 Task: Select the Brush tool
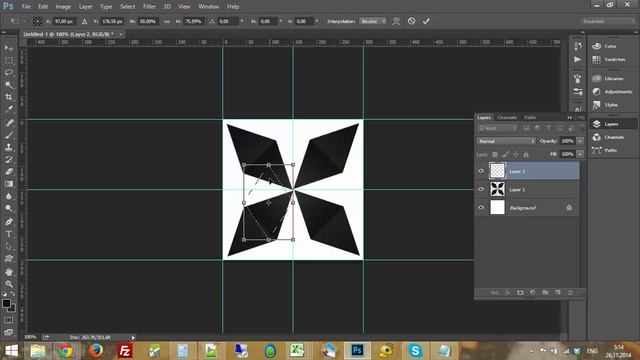(x=9, y=135)
